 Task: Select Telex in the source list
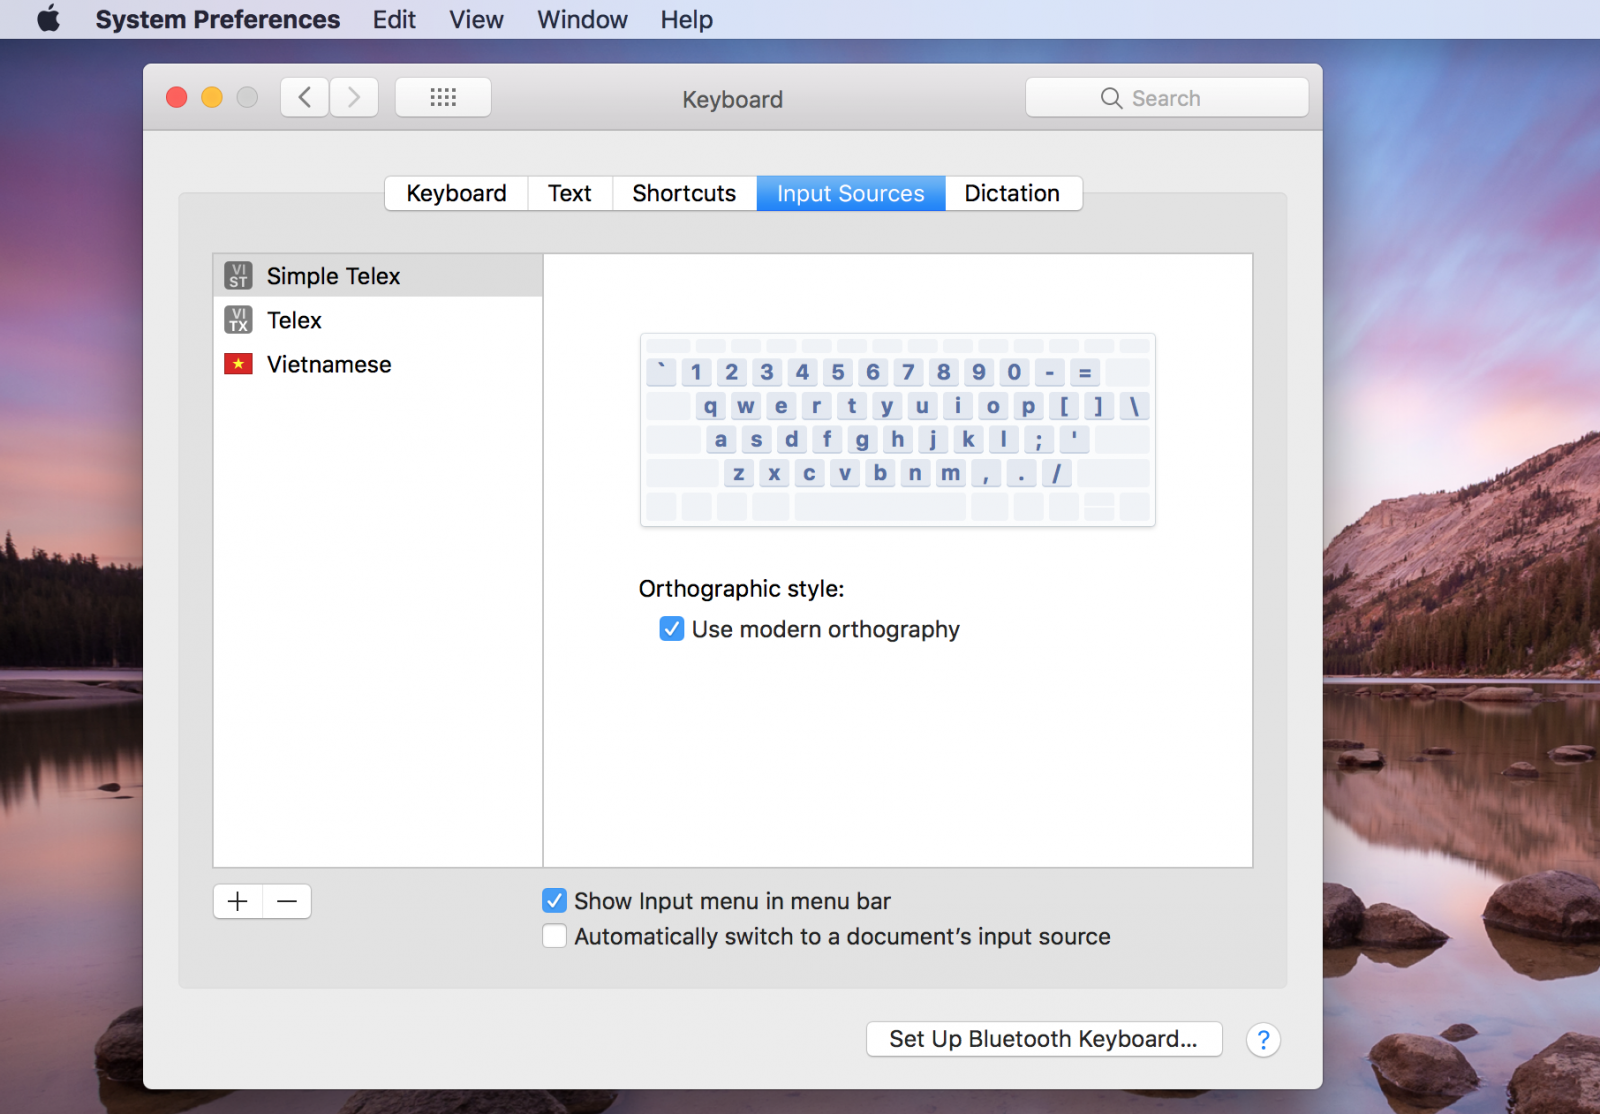tap(378, 320)
